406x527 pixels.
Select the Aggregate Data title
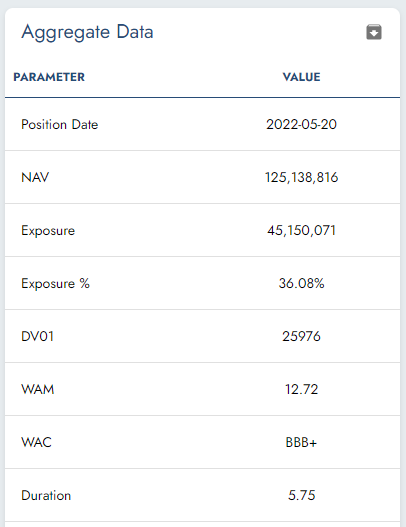(x=87, y=33)
